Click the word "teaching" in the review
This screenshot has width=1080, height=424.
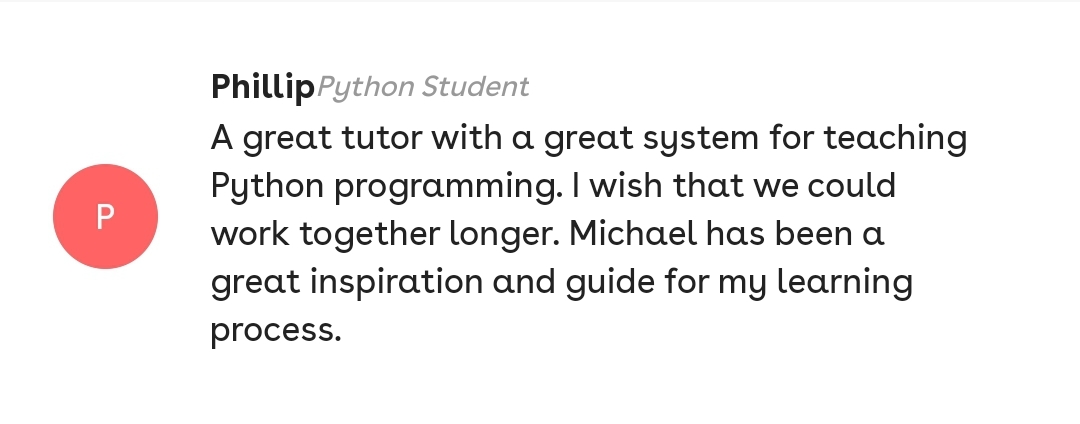click(895, 138)
